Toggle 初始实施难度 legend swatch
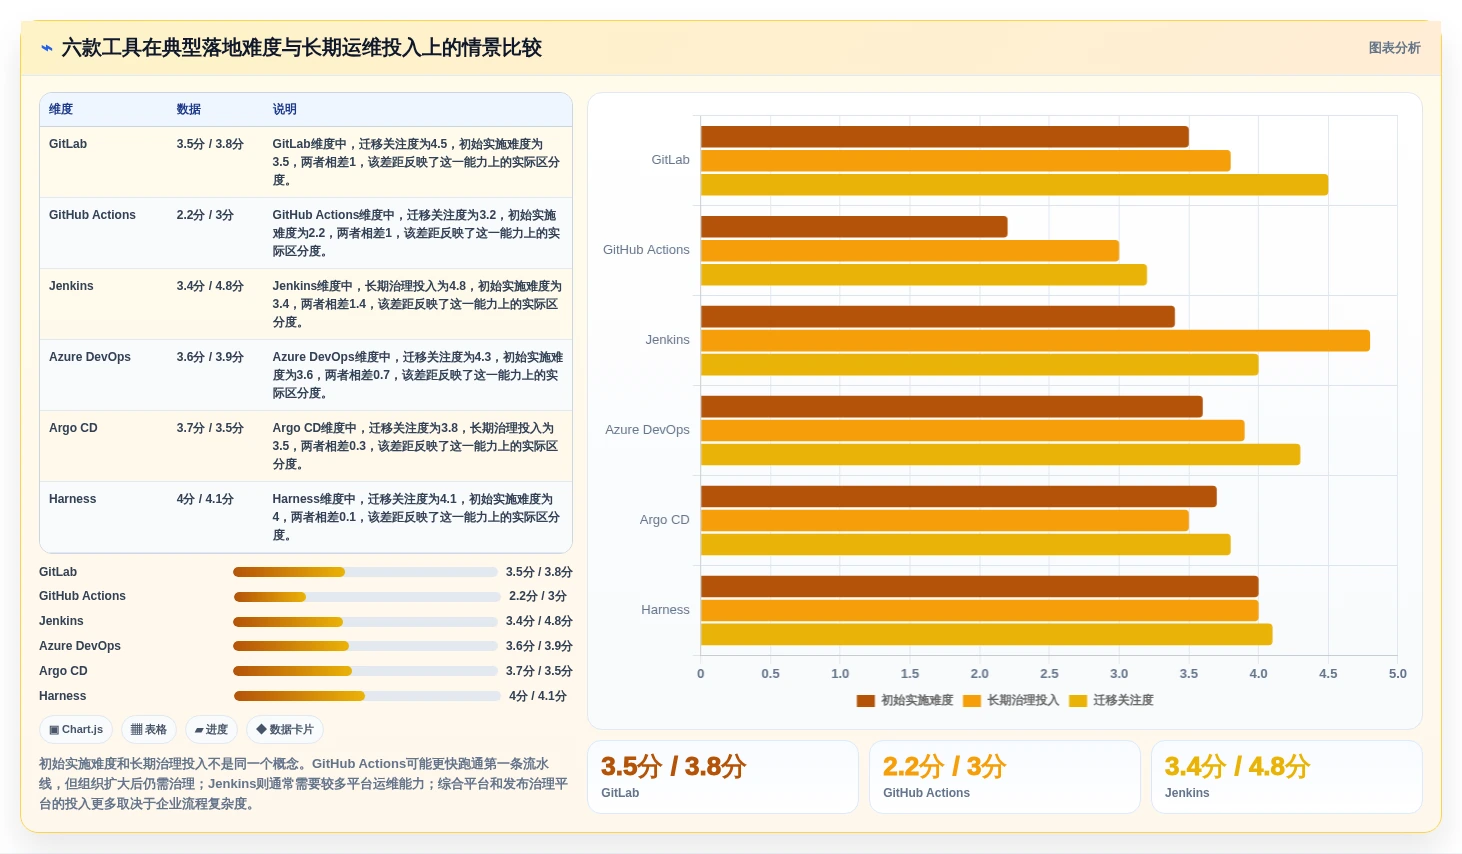This screenshot has height=854, width=1462. 866,701
